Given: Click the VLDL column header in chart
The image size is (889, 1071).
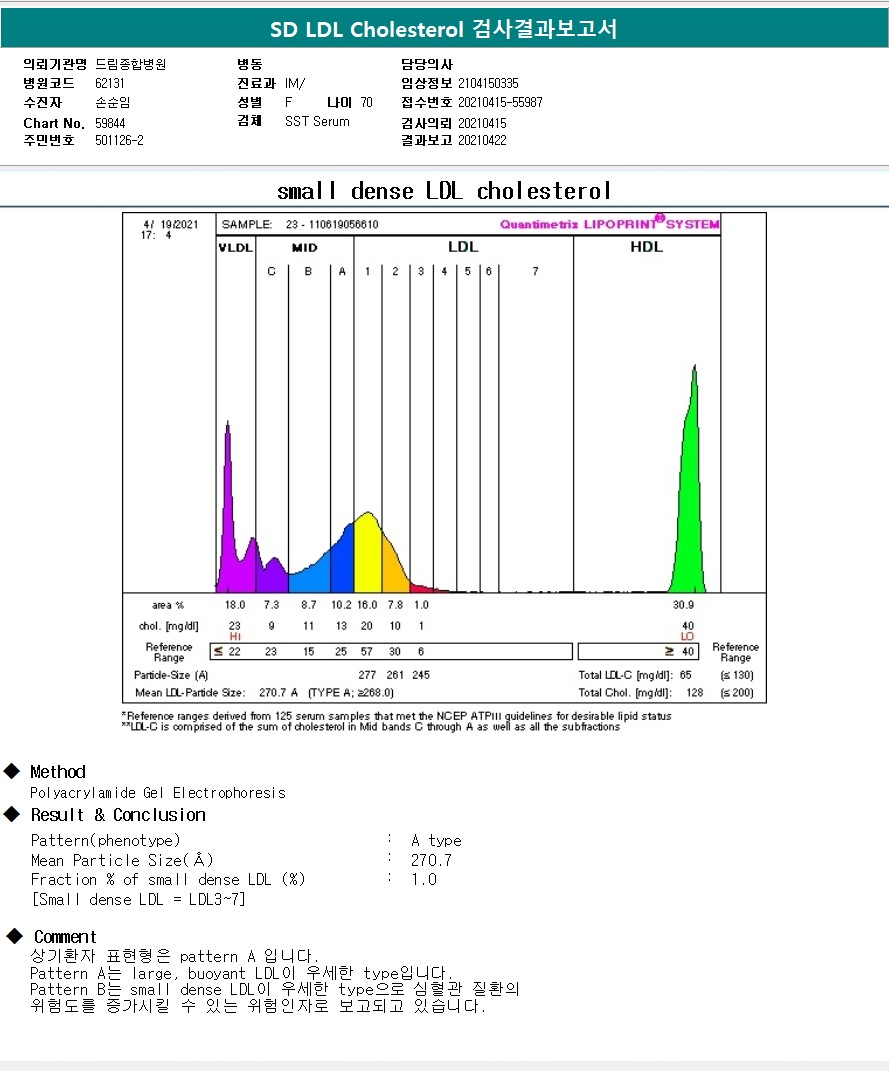Looking at the screenshot, I should tap(235, 247).
